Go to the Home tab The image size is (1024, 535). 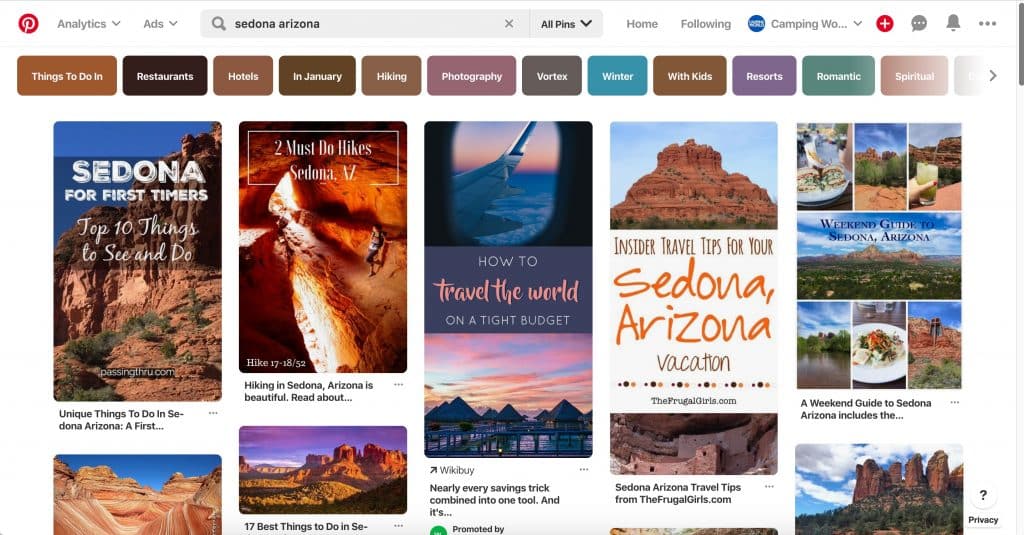pos(642,24)
